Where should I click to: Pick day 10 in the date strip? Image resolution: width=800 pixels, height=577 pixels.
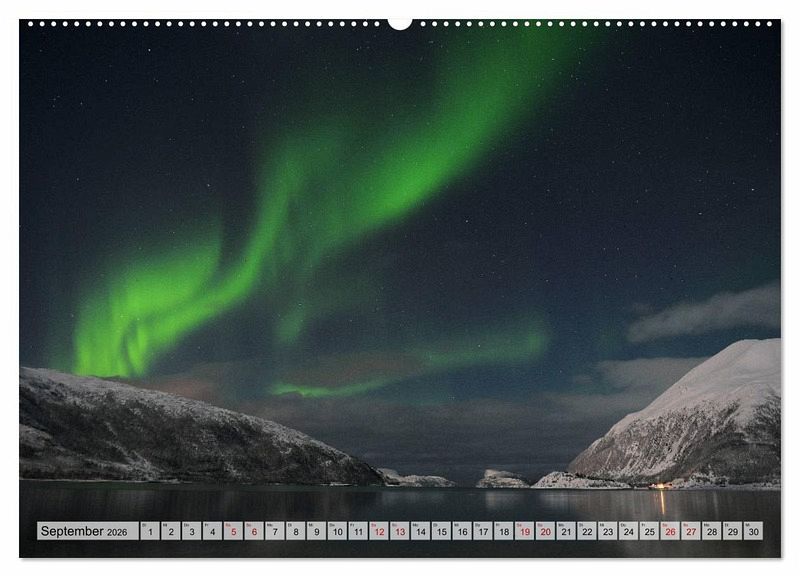(337, 531)
